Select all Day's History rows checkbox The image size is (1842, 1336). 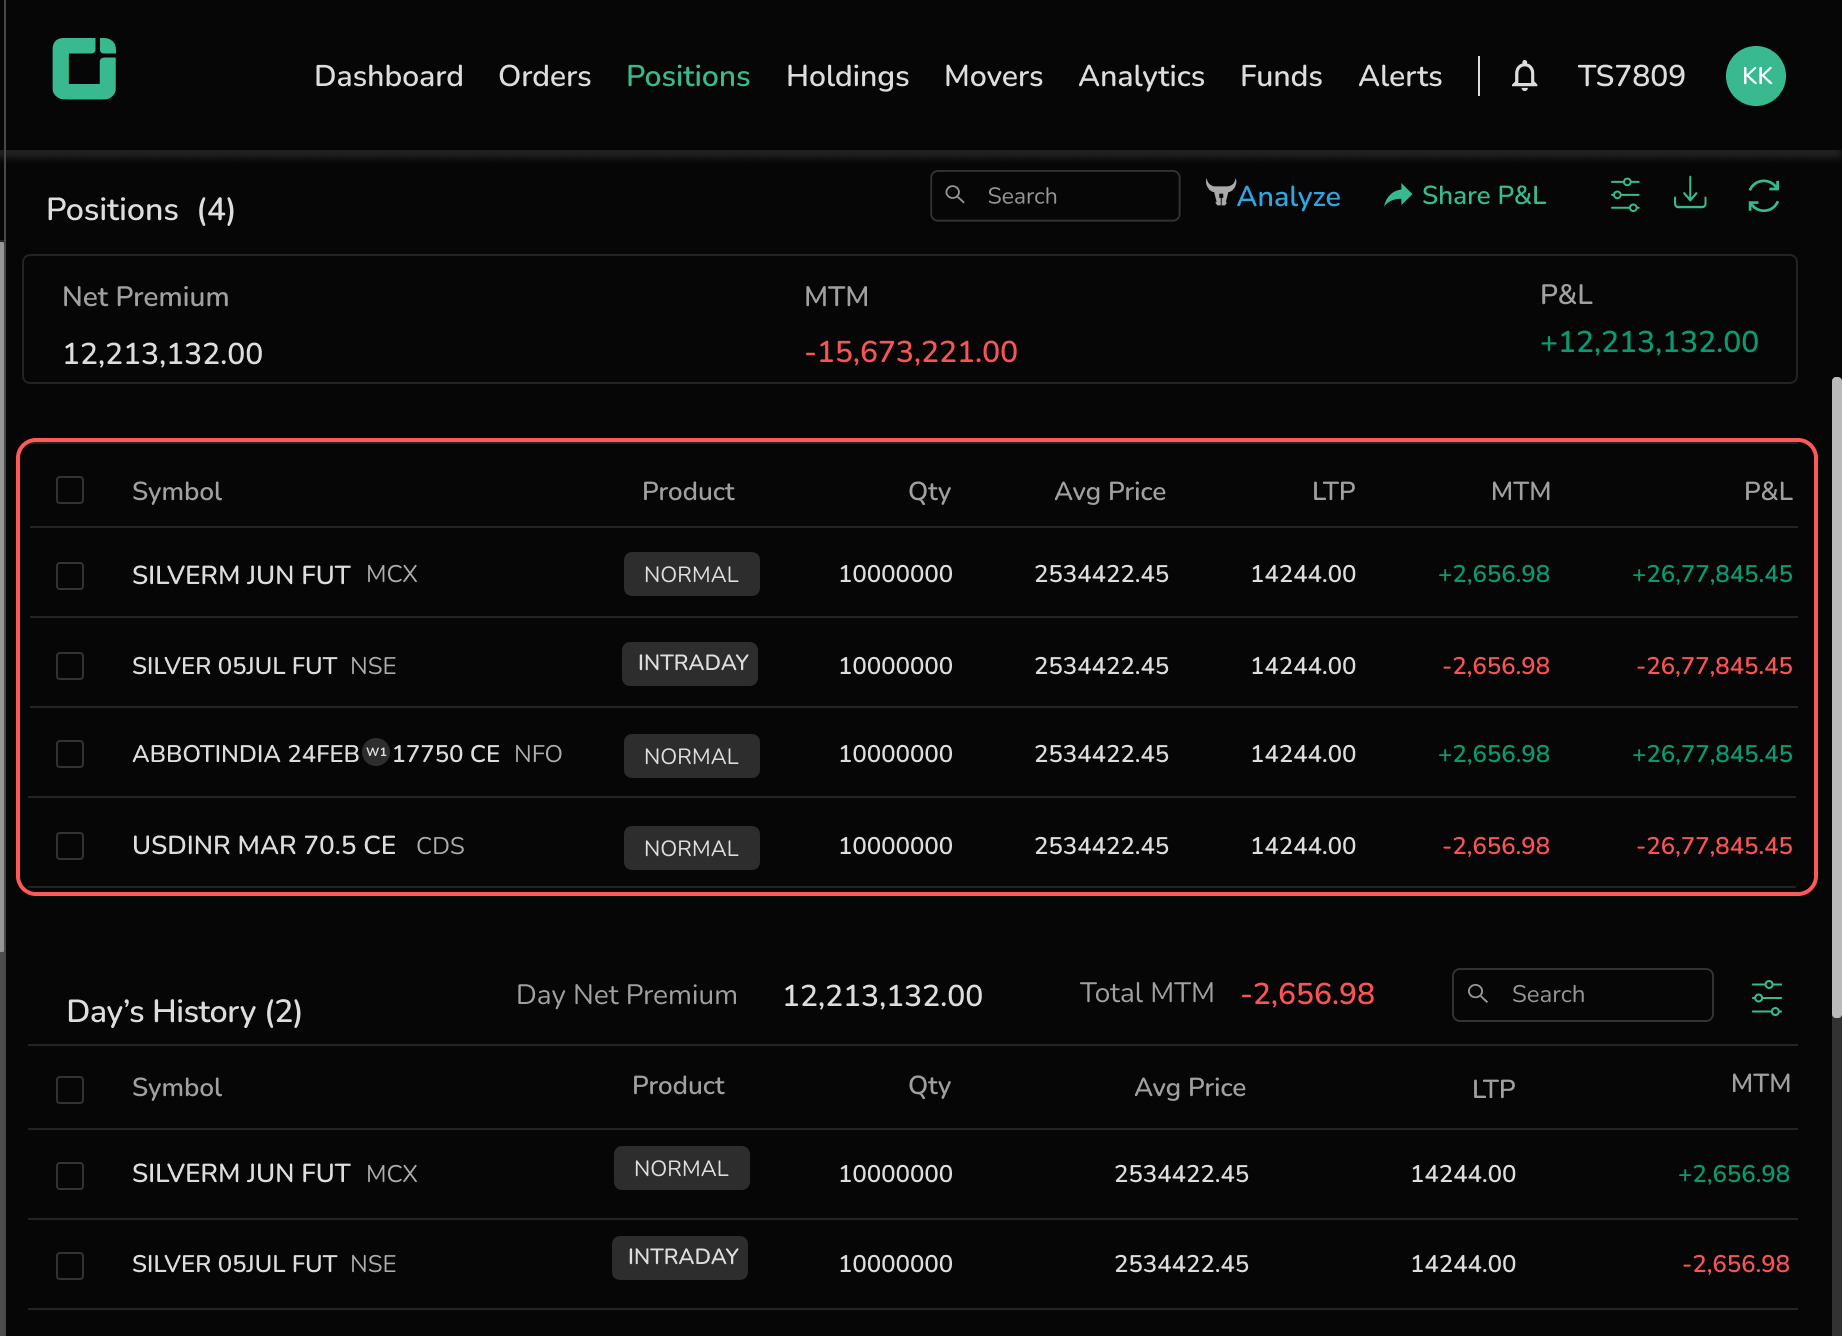(70, 1089)
